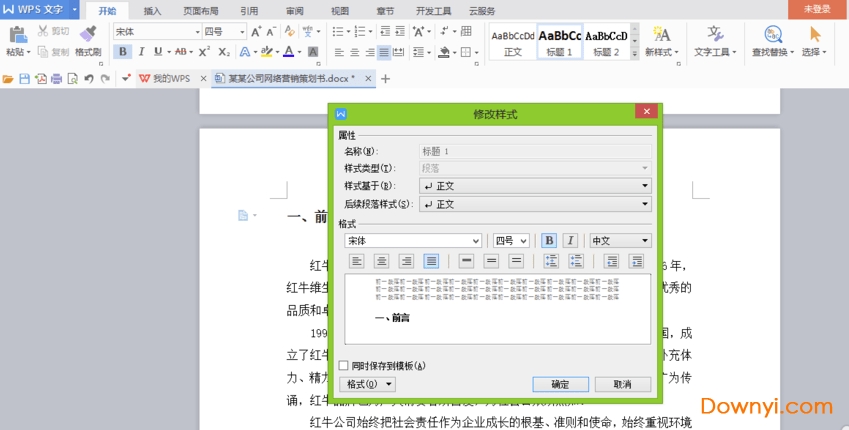The image size is (849, 430).
Task: Toggle Italic in ribbon font group
Action: point(141,51)
